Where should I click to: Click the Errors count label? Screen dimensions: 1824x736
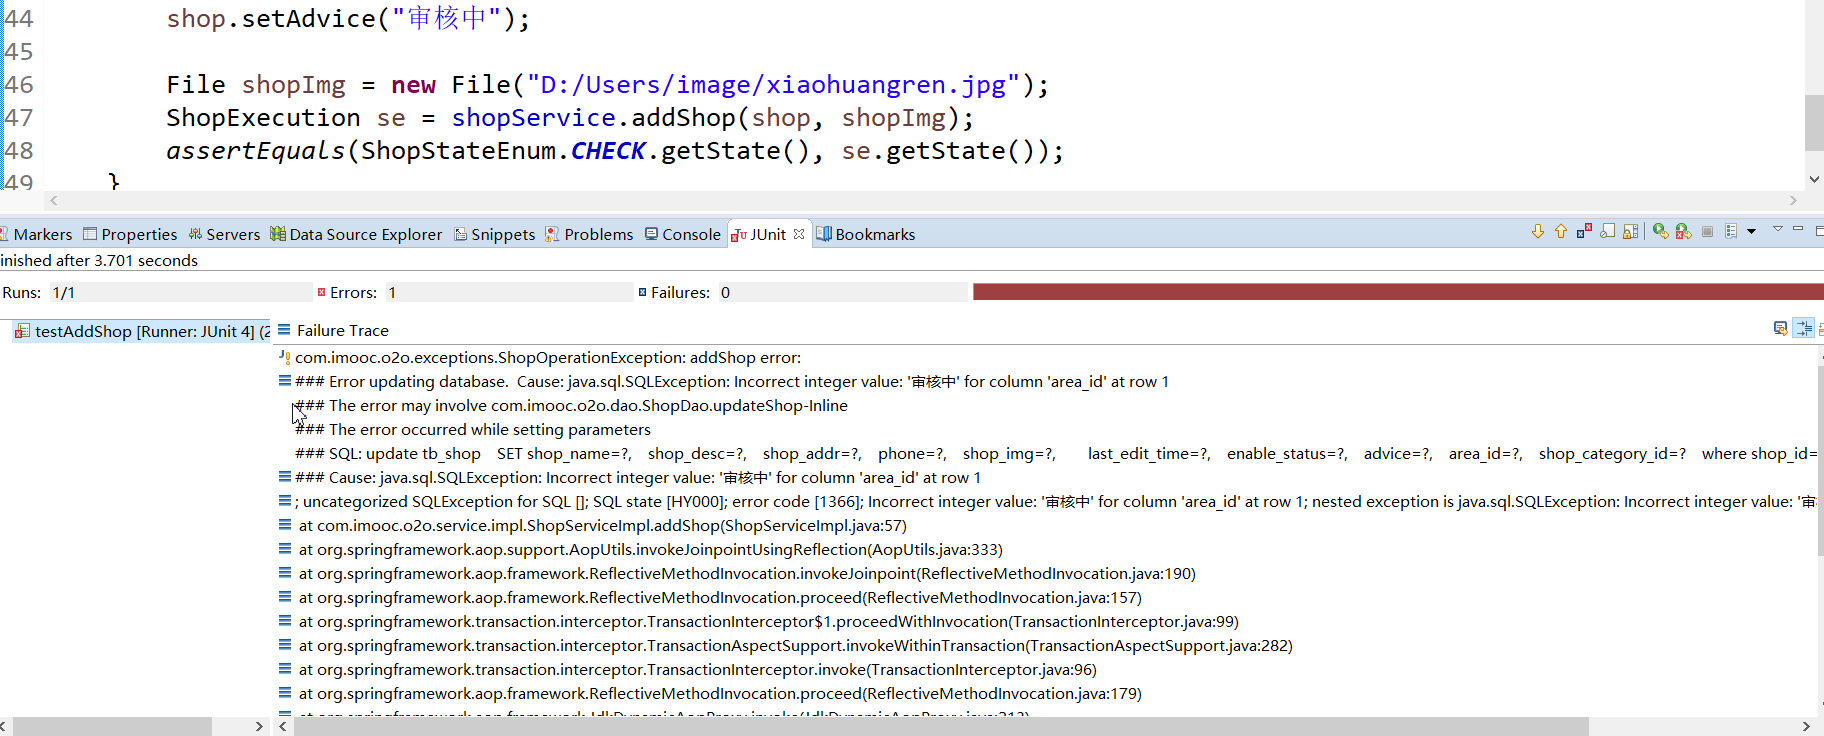[x=353, y=292]
